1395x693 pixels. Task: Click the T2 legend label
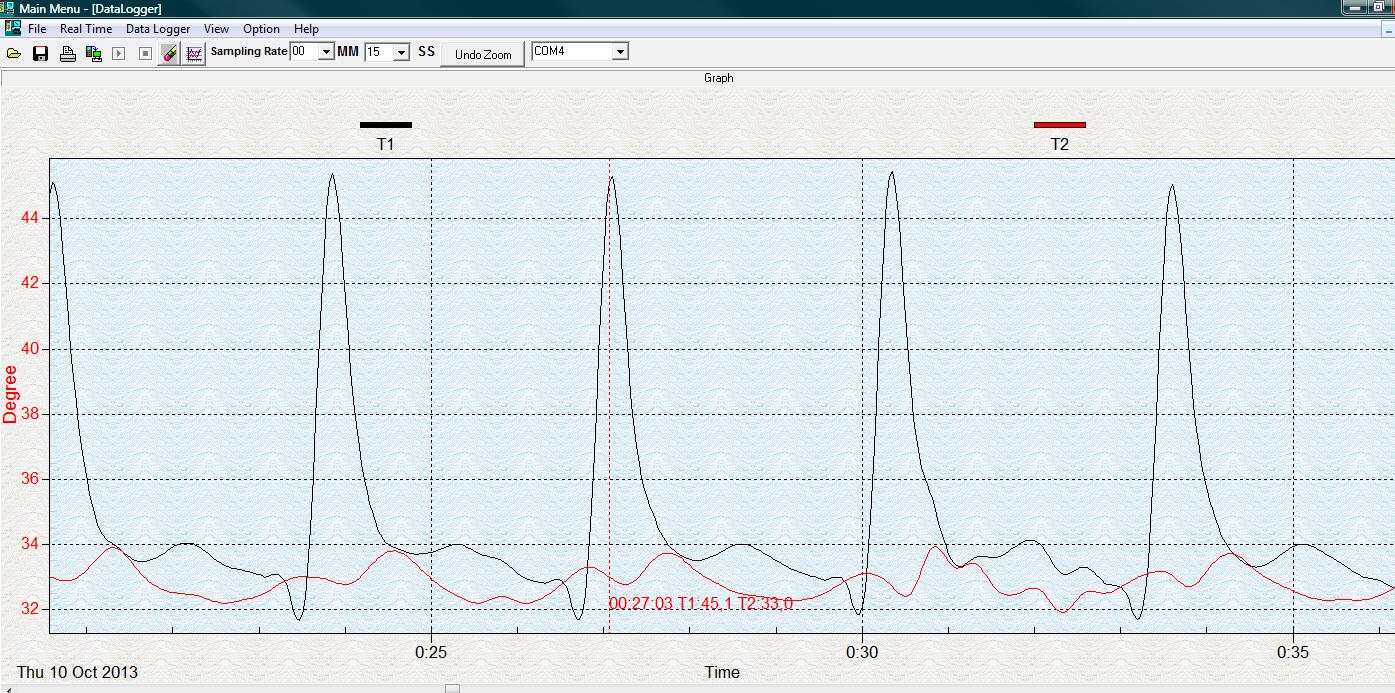1060,145
